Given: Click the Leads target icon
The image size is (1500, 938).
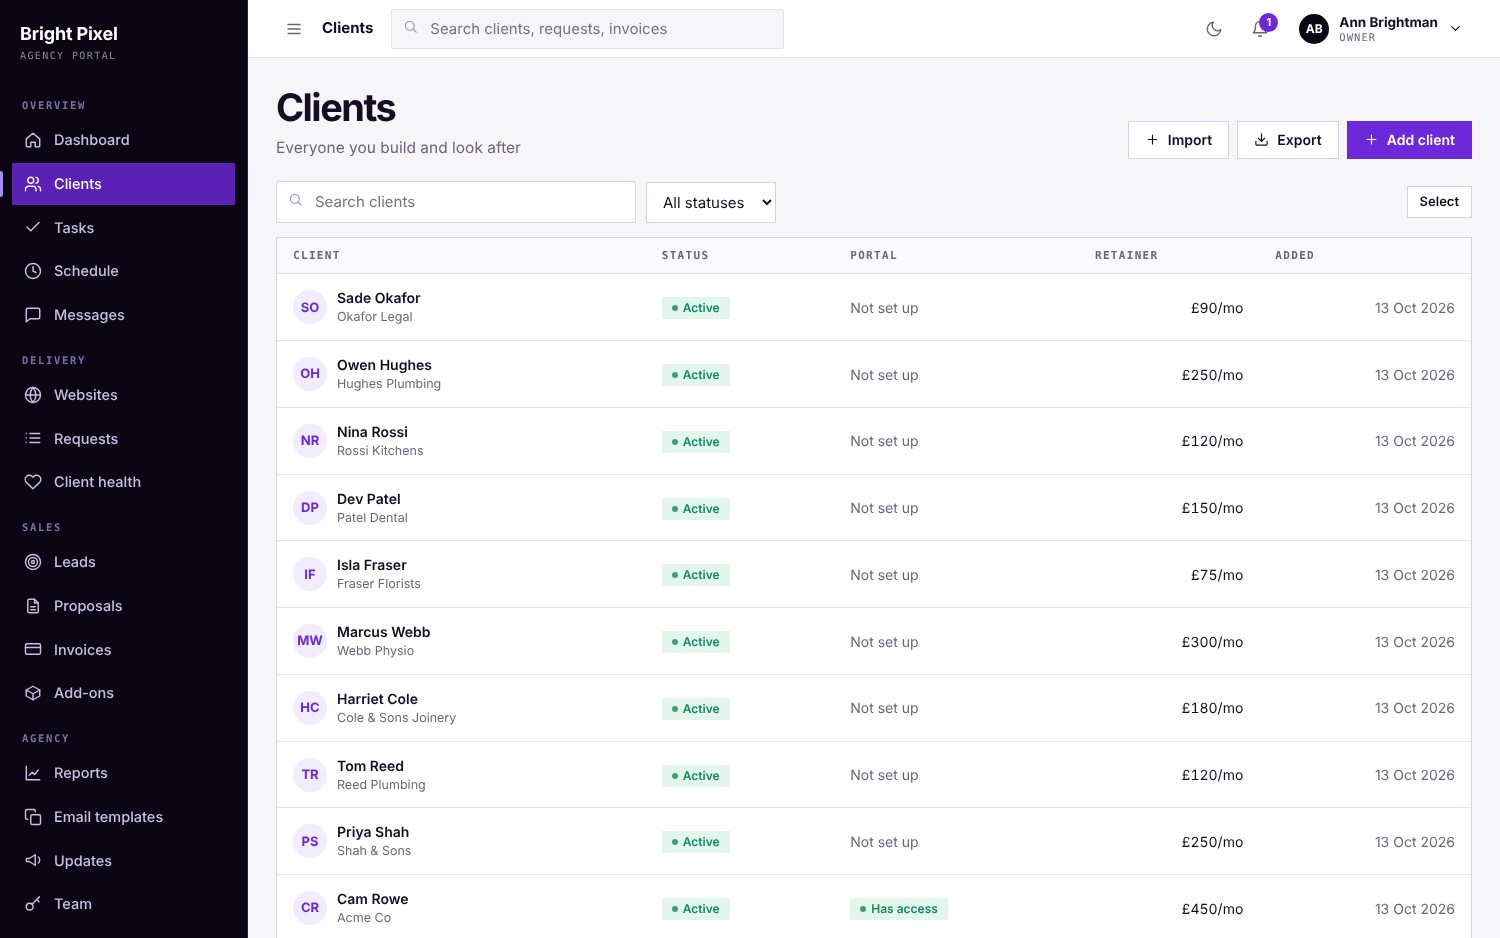Looking at the screenshot, I should [33, 562].
